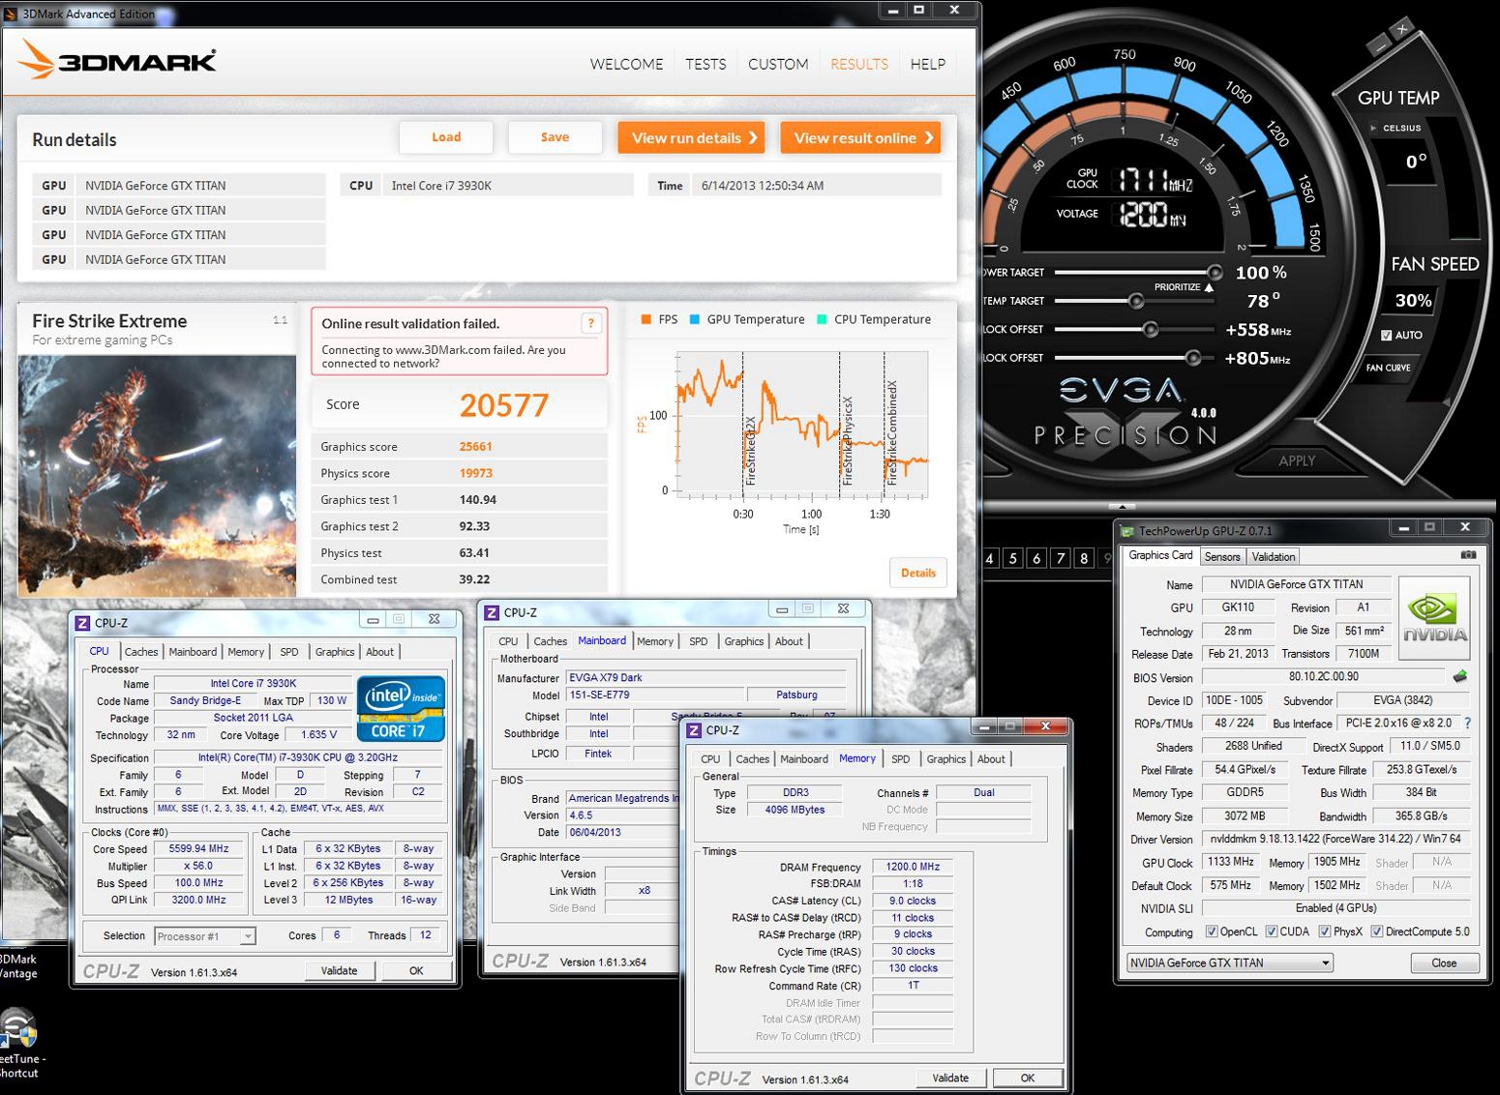Click the Details button under the chart
The image size is (1500, 1095).
[x=918, y=573]
